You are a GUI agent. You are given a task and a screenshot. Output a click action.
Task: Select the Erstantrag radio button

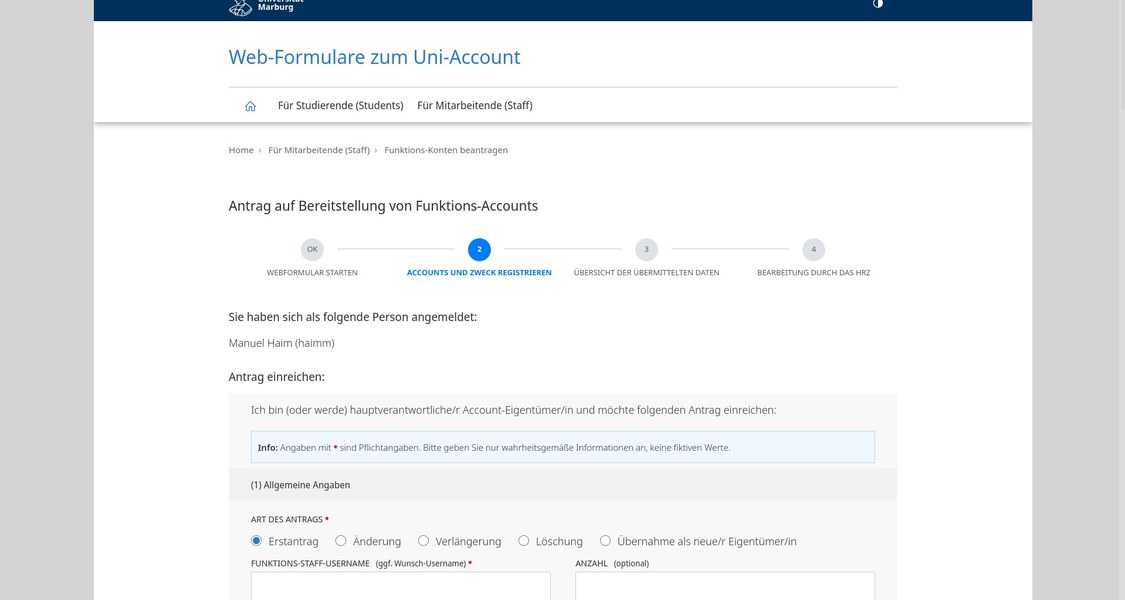coord(256,540)
